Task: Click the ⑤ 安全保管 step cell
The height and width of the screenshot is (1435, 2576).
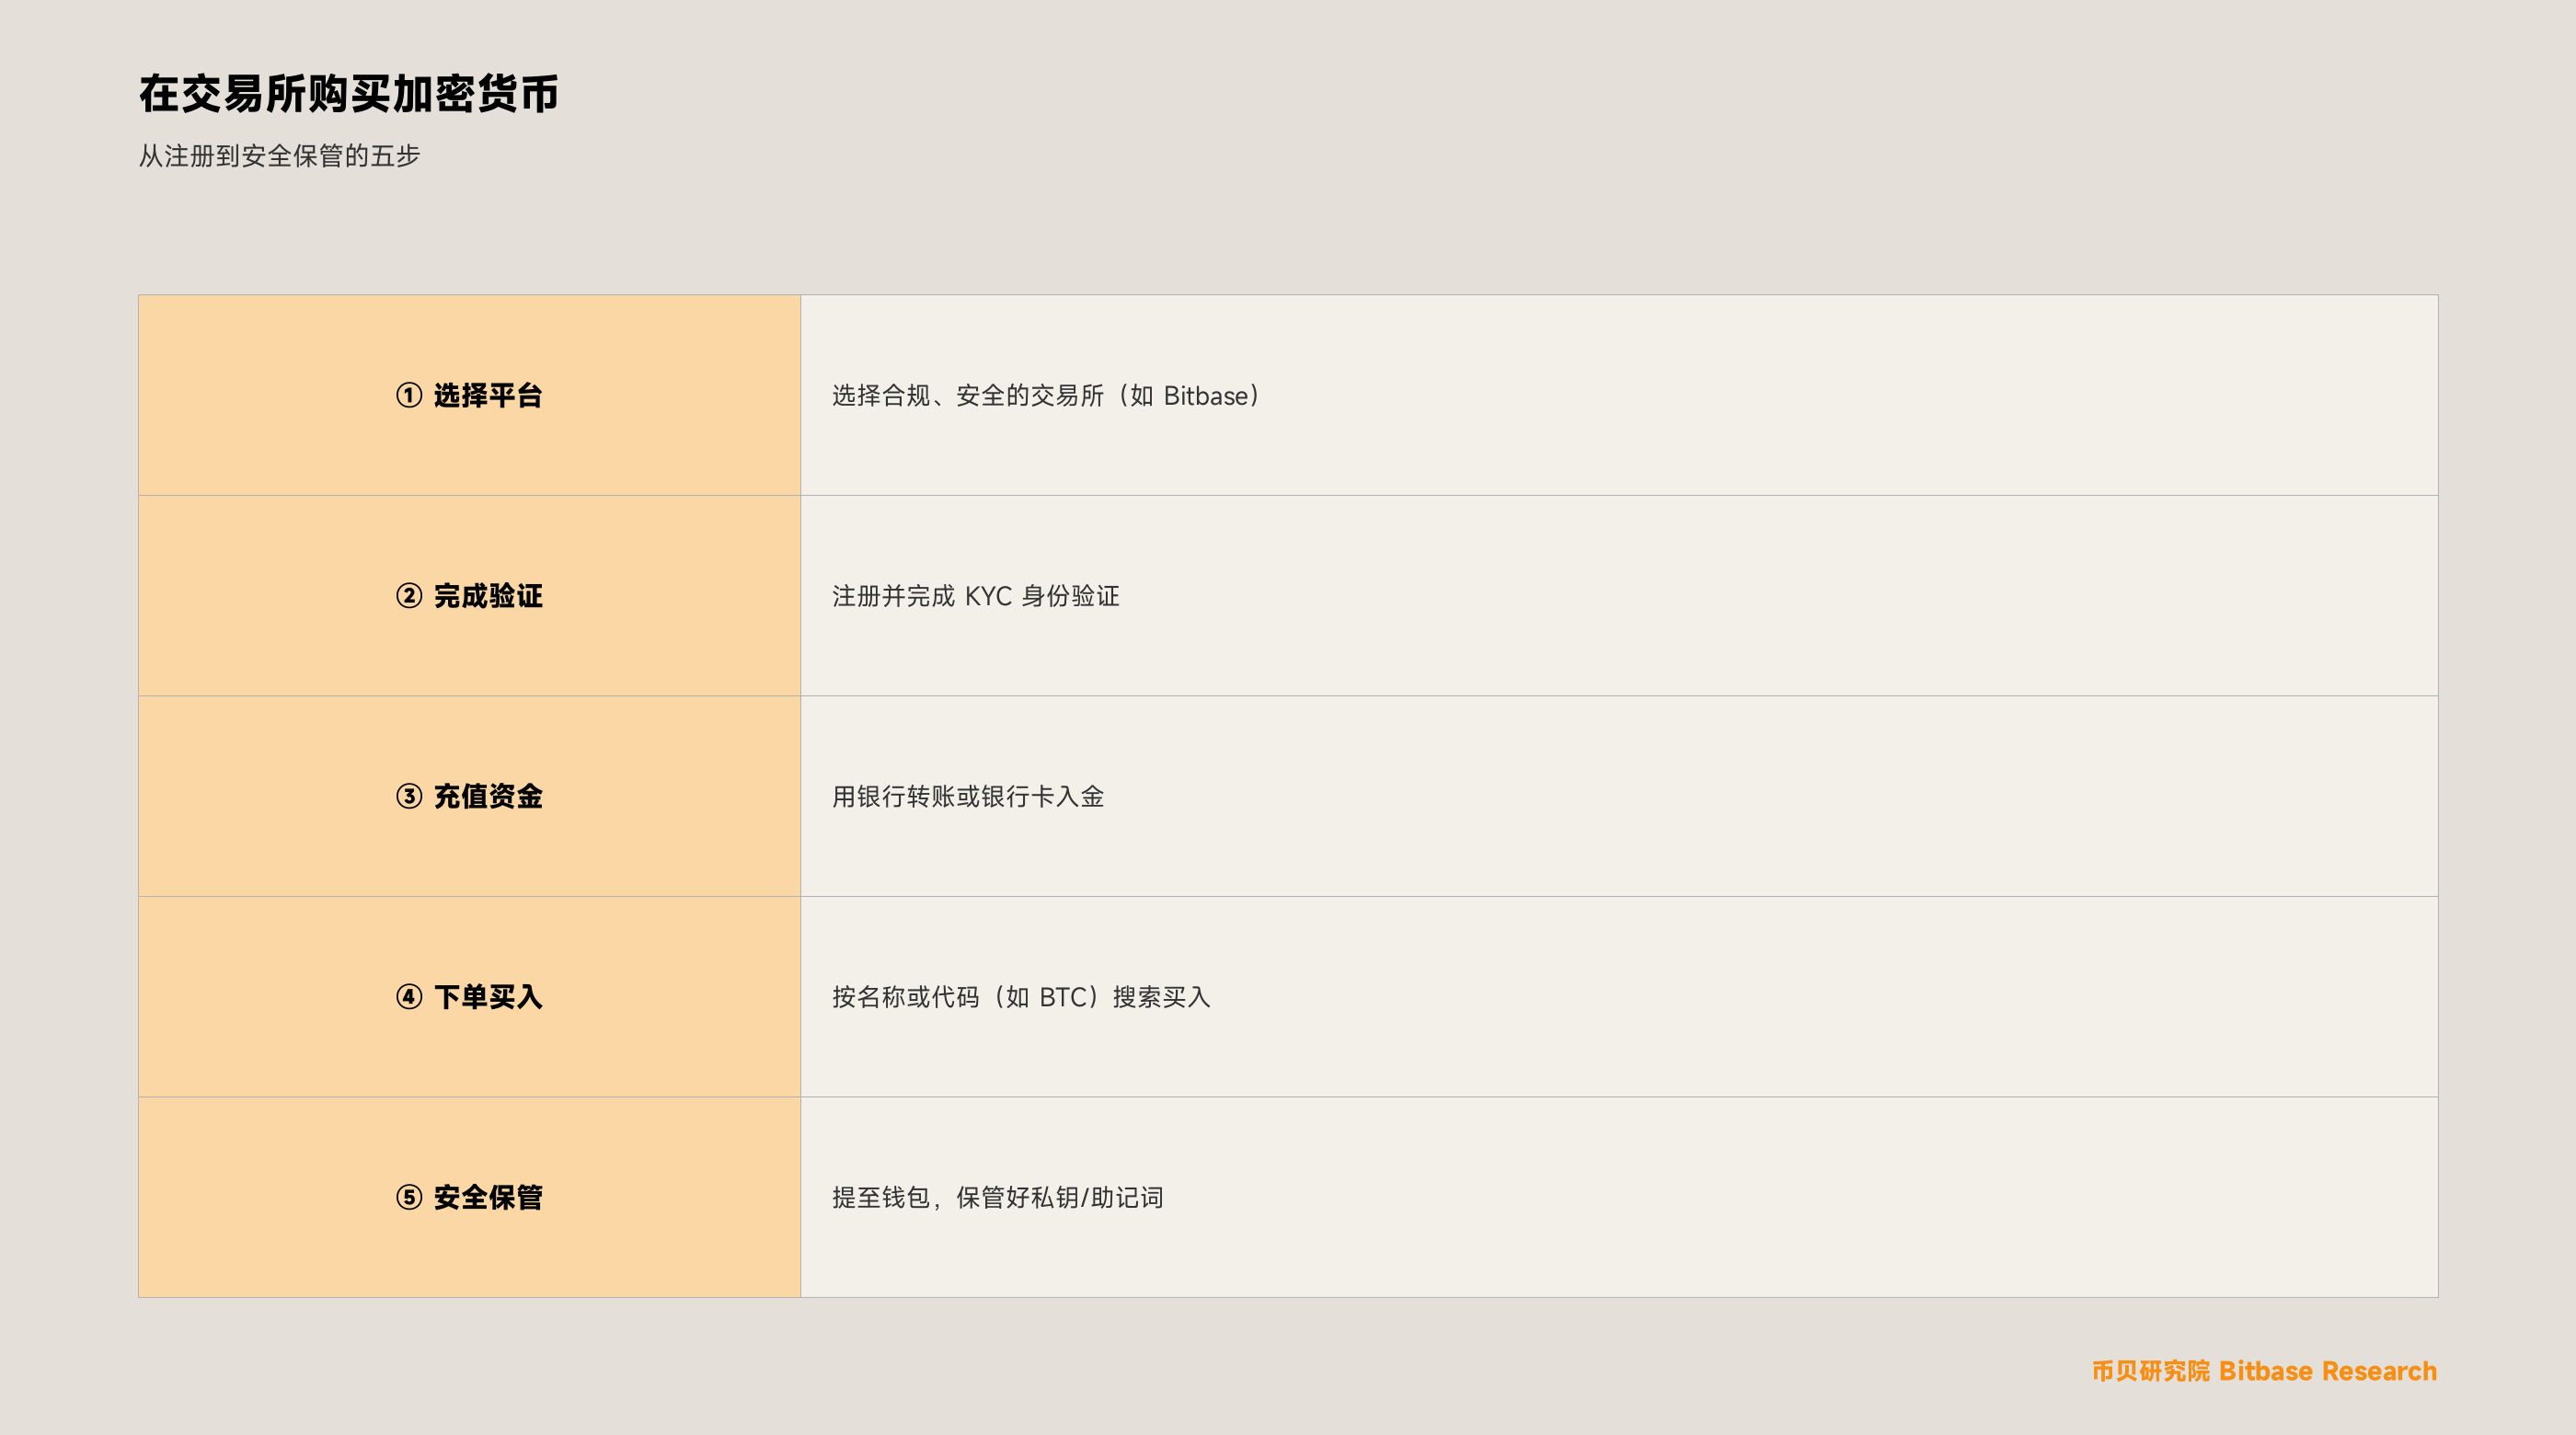Action: click(x=469, y=1197)
